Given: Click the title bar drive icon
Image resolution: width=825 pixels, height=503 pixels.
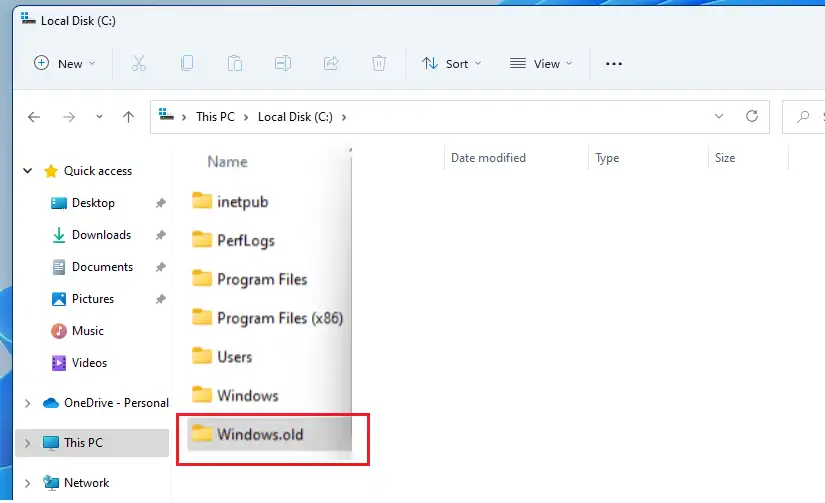Looking at the screenshot, I should [x=28, y=19].
